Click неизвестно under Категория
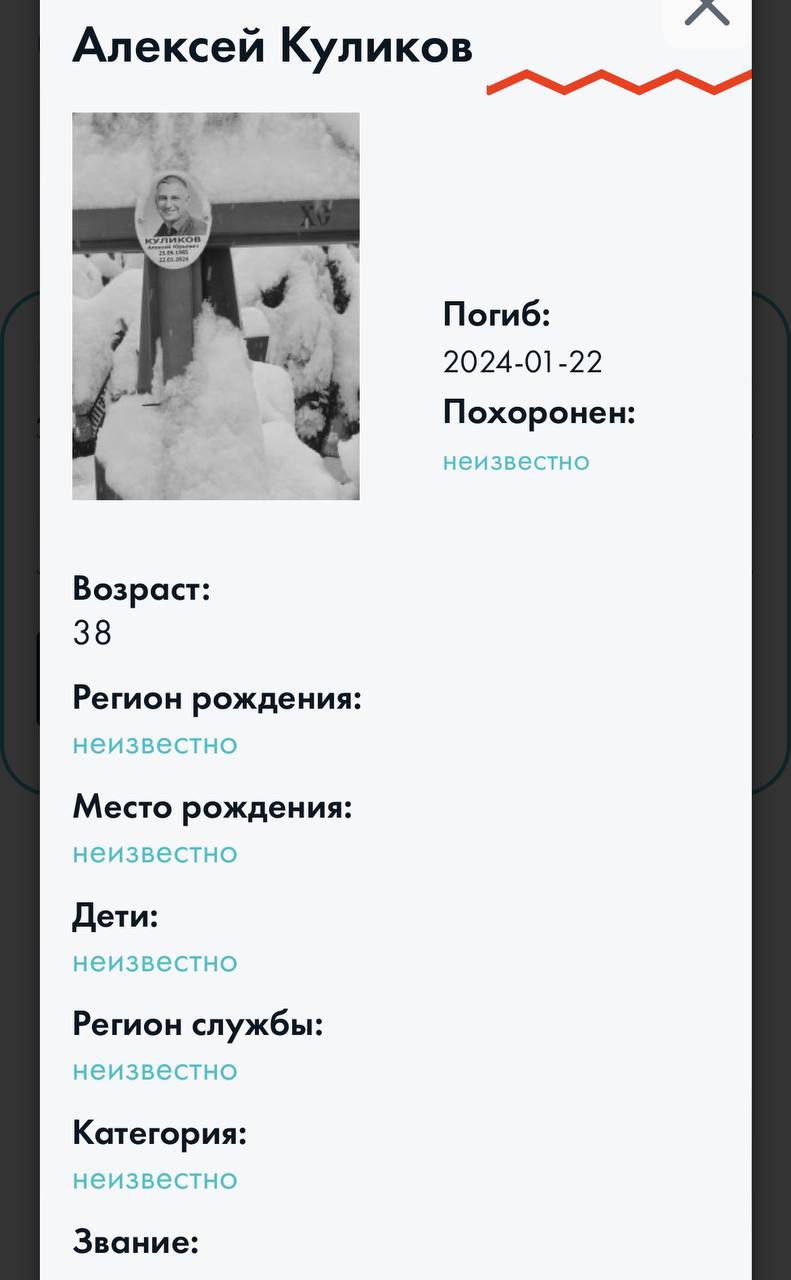The image size is (791, 1280). pyautogui.click(x=155, y=1179)
